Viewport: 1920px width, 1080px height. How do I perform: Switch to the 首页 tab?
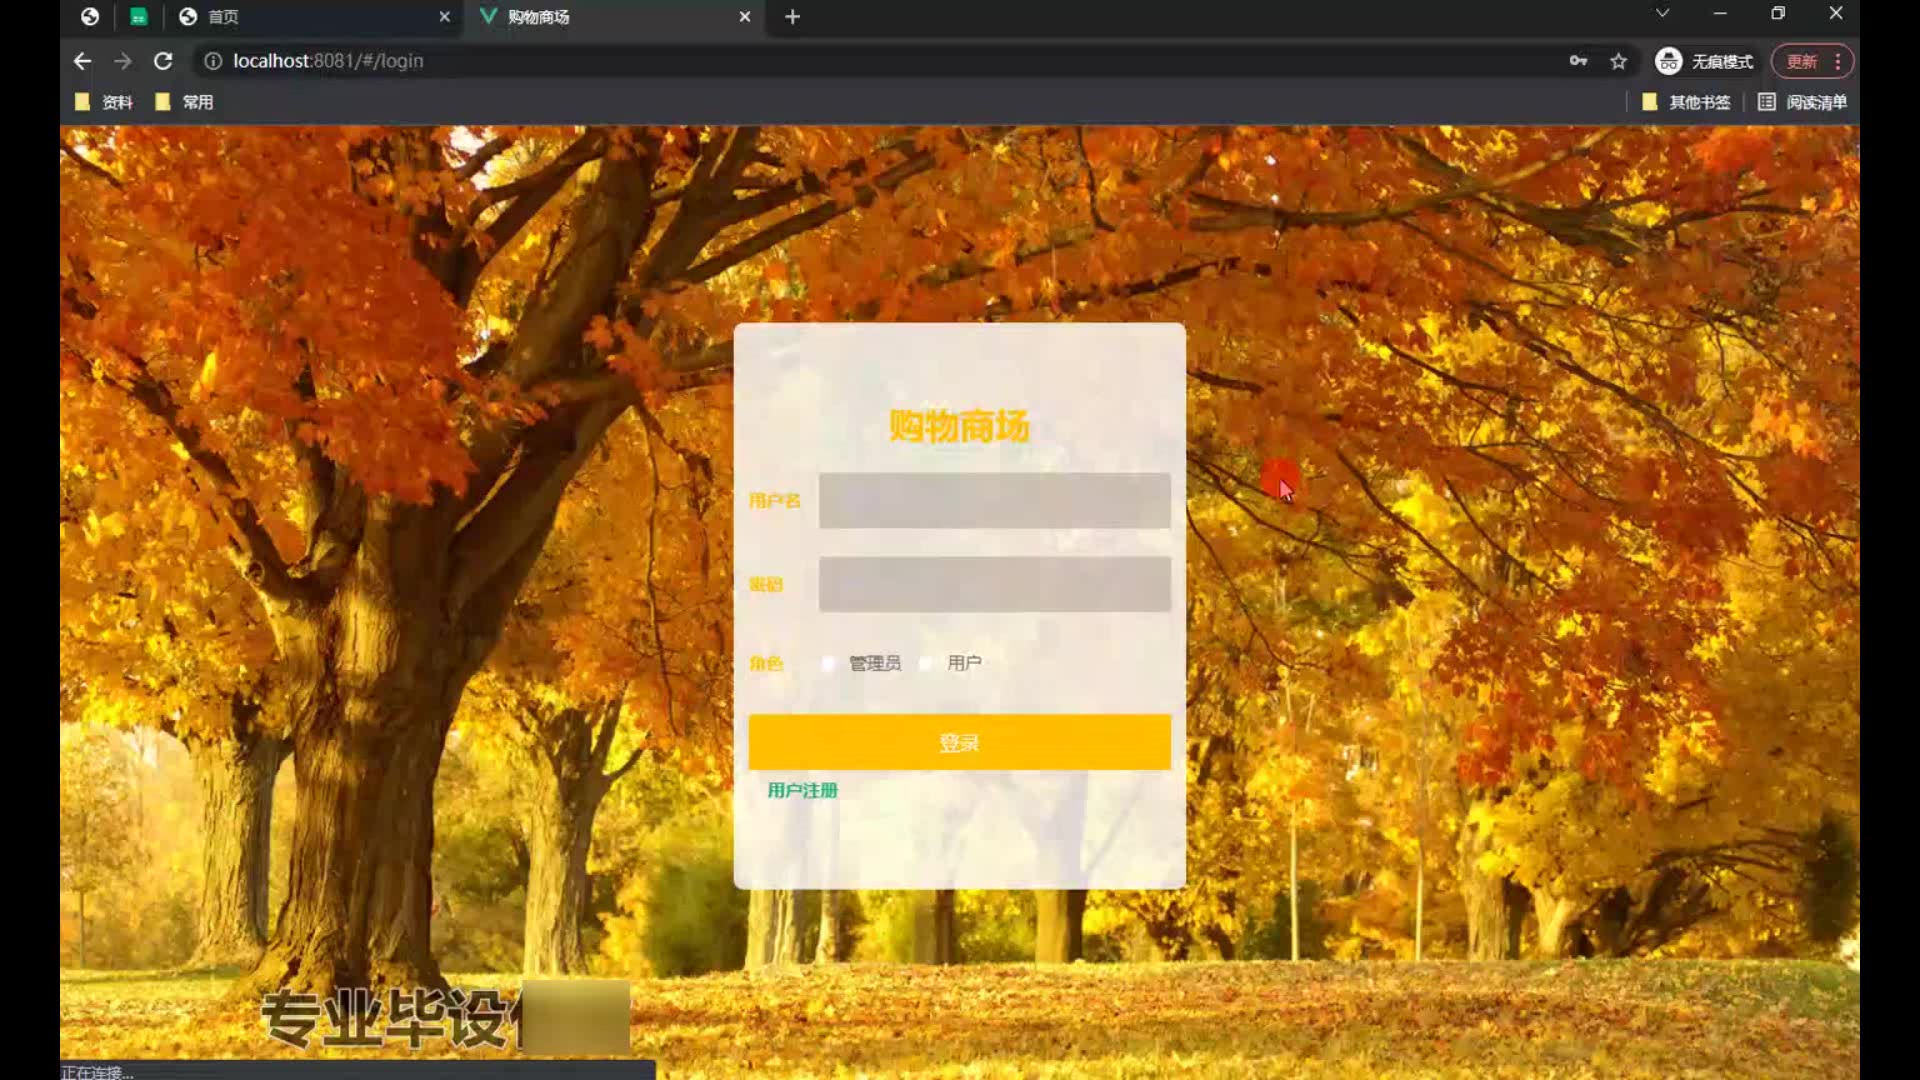tap(300, 17)
